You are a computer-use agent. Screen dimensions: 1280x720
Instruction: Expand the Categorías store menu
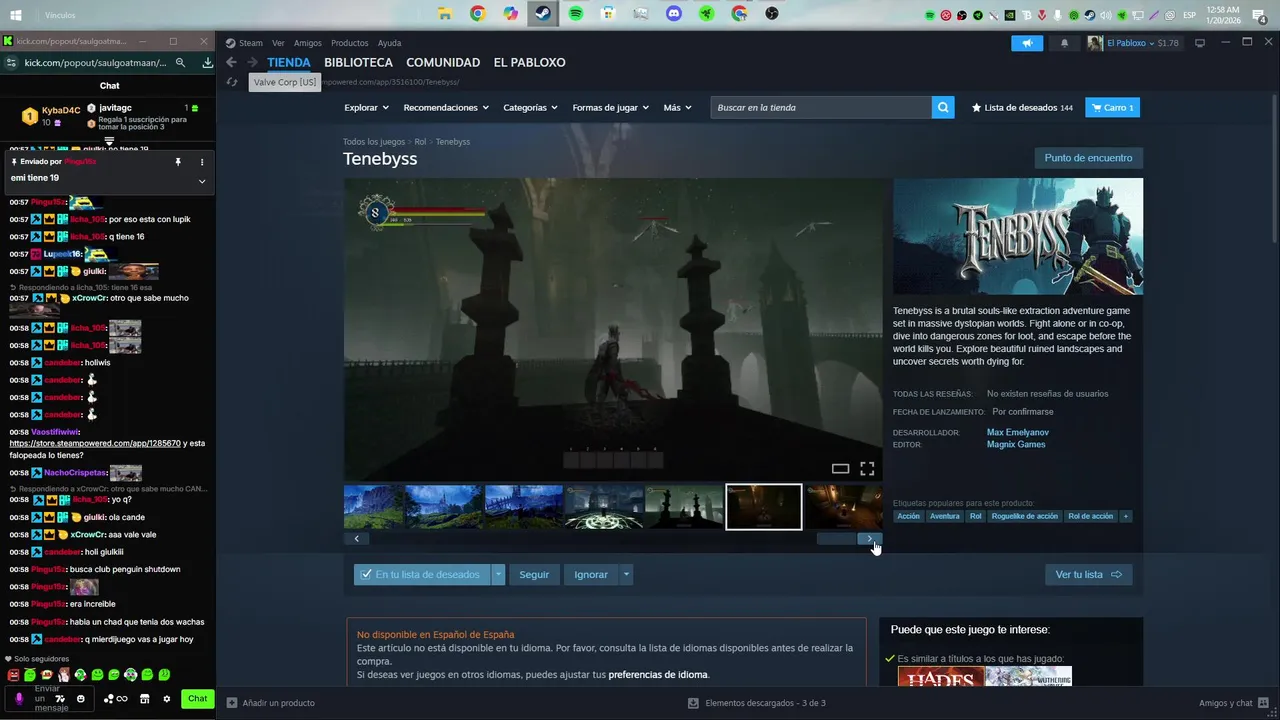point(530,107)
